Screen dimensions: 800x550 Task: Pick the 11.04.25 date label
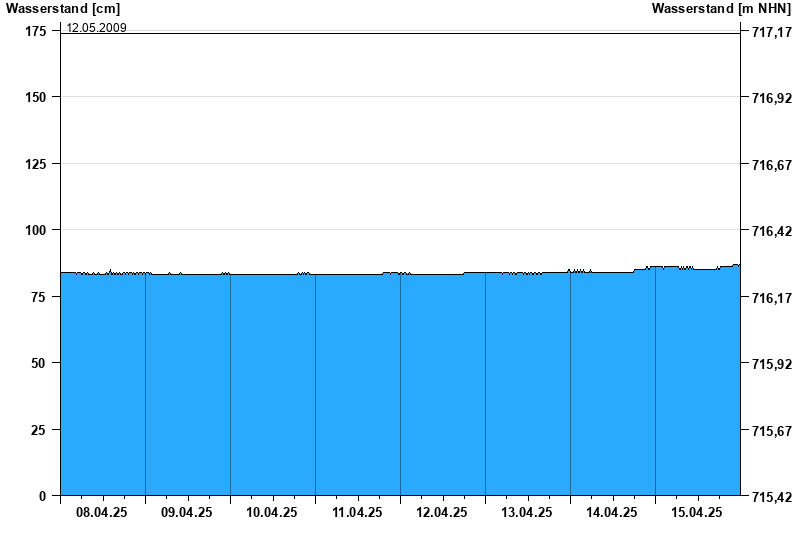357,513
